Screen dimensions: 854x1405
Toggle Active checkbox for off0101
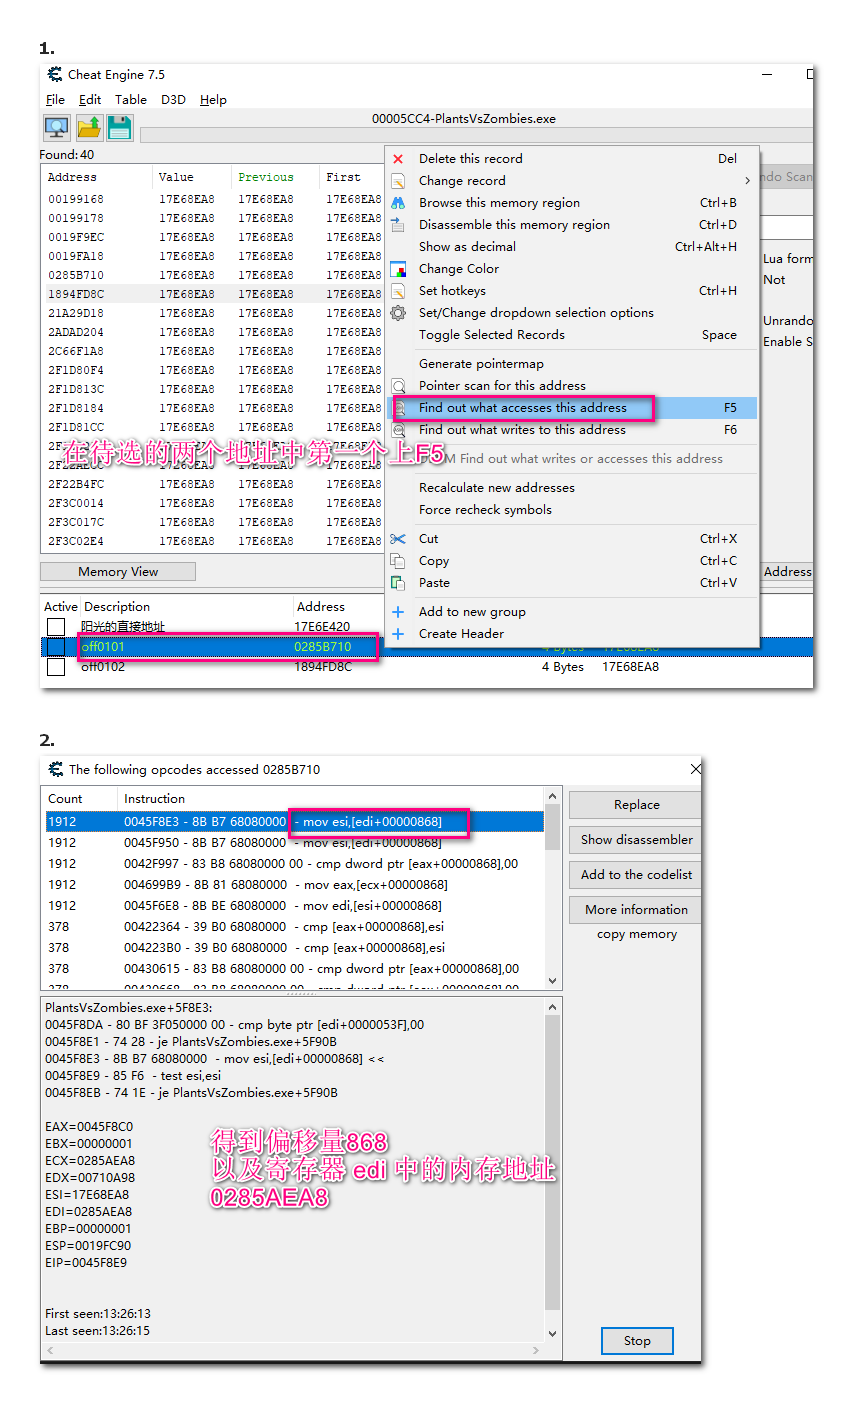56,647
